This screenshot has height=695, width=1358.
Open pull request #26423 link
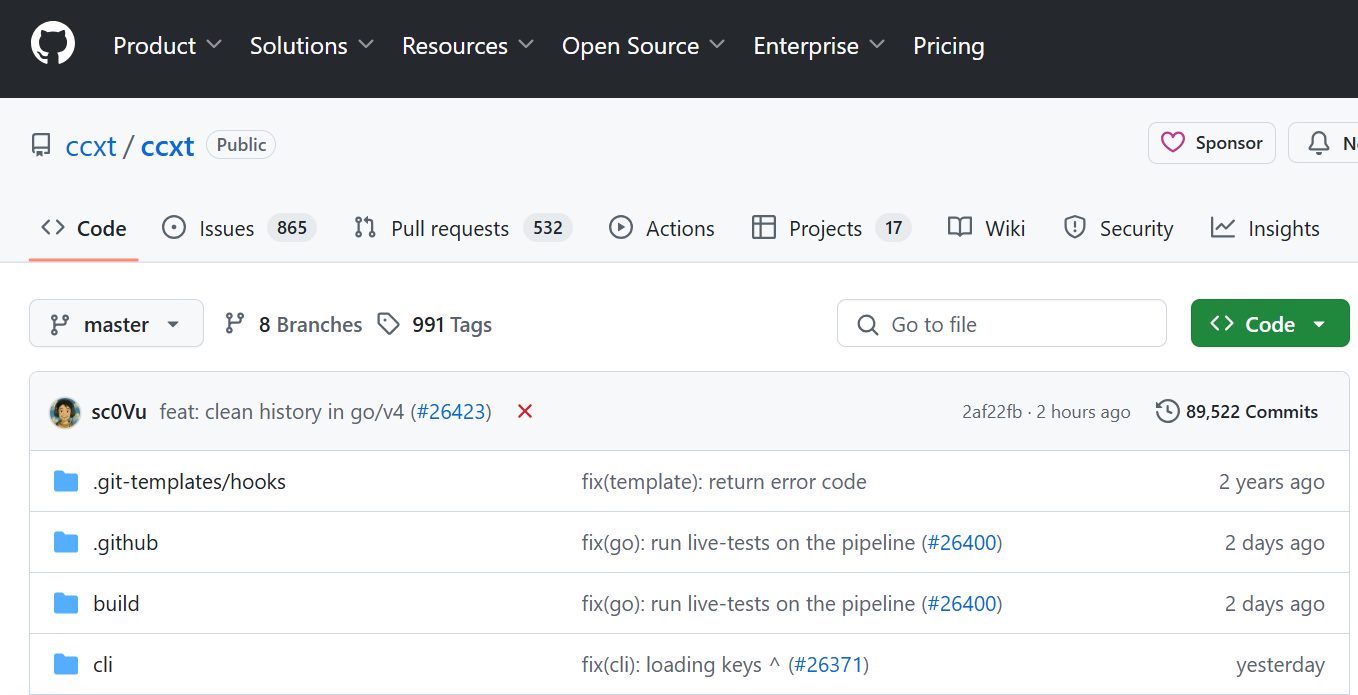click(x=450, y=412)
